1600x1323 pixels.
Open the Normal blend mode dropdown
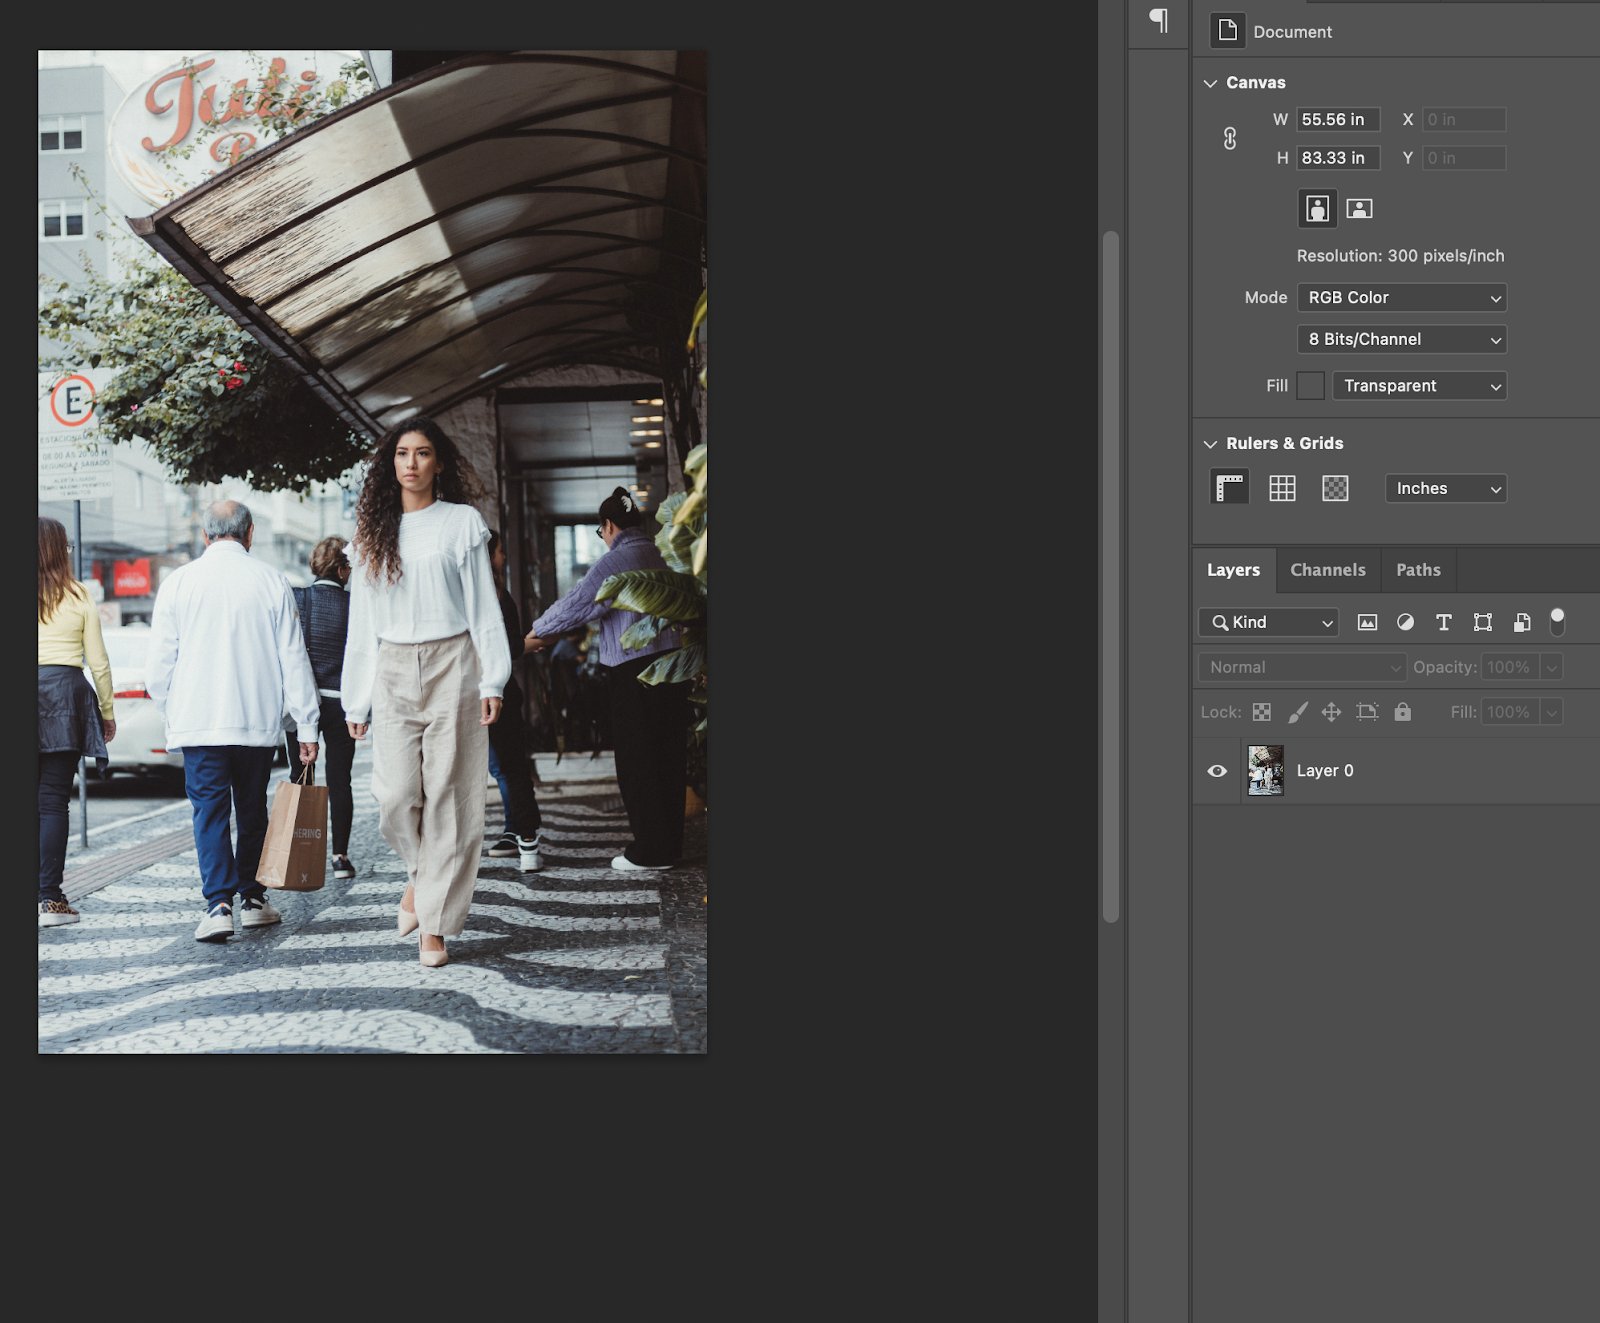pyautogui.click(x=1302, y=667)
